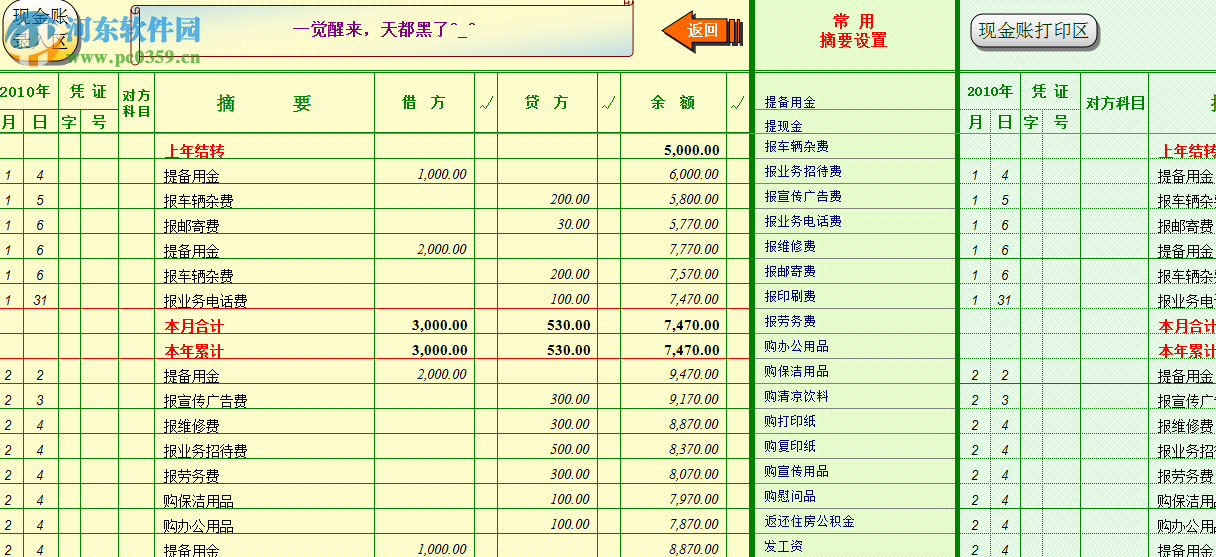Click the checkmark column header after 贷方
1216x557 pixels.
click(x=610, y=103)
